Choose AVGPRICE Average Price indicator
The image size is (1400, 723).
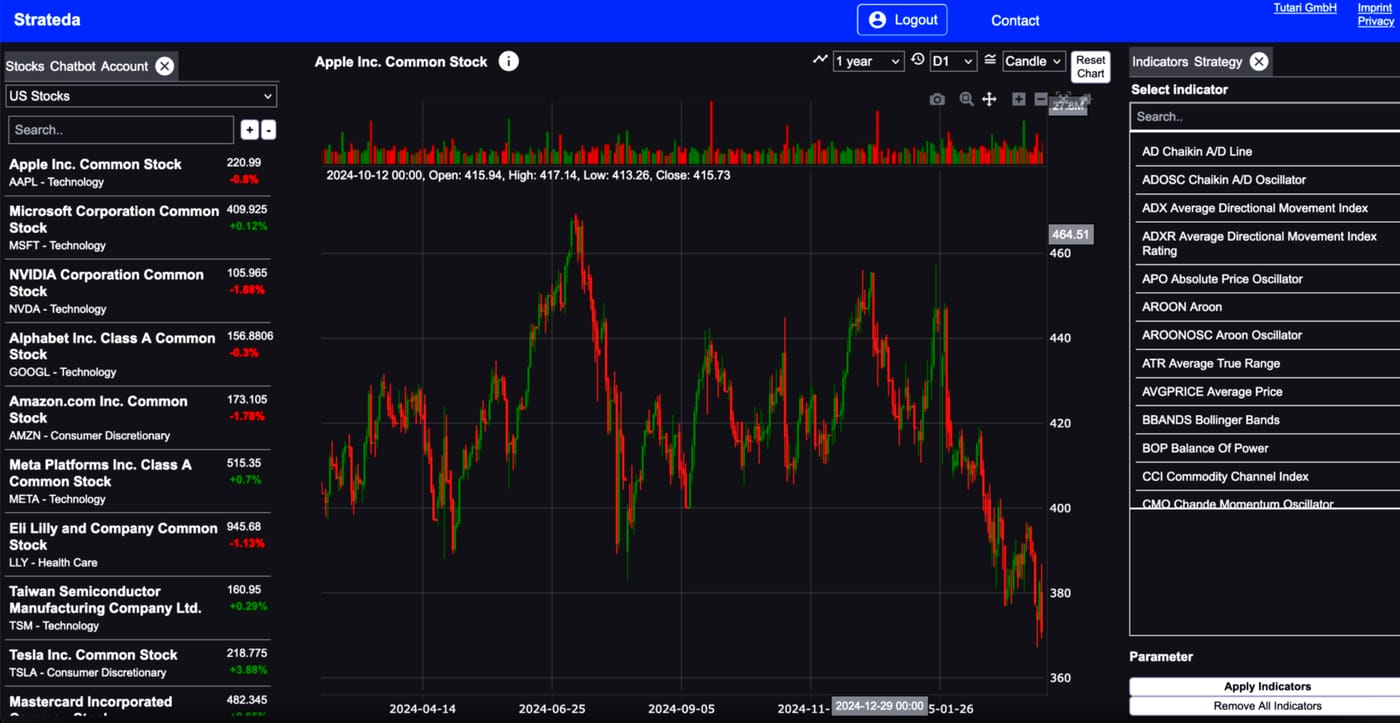(x=1267, y=392)
